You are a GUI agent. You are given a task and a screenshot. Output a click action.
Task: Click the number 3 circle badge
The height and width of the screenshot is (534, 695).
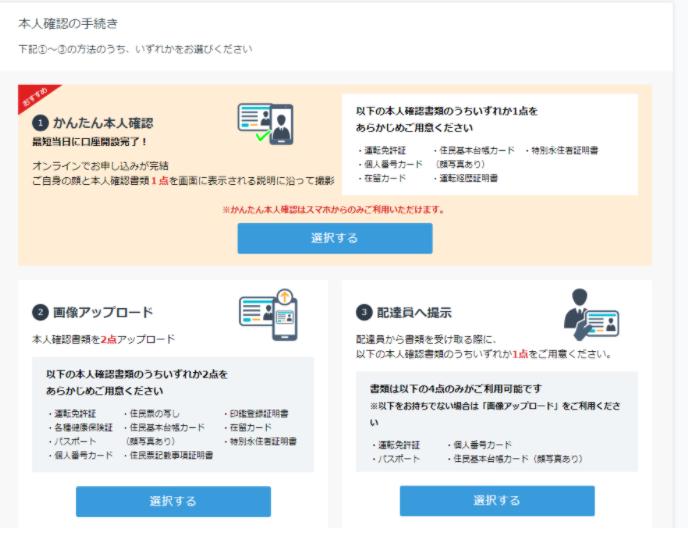(x=364, y=312)
